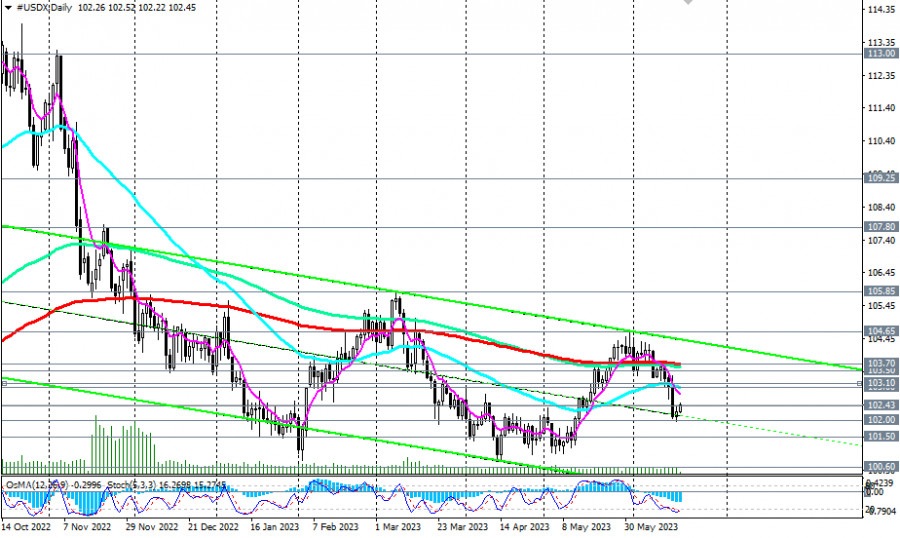Viewport: 900px width, 538px height.
Task: Click the OsMA(12,26,9) indicator label
Action: click(x=37, y=485)
